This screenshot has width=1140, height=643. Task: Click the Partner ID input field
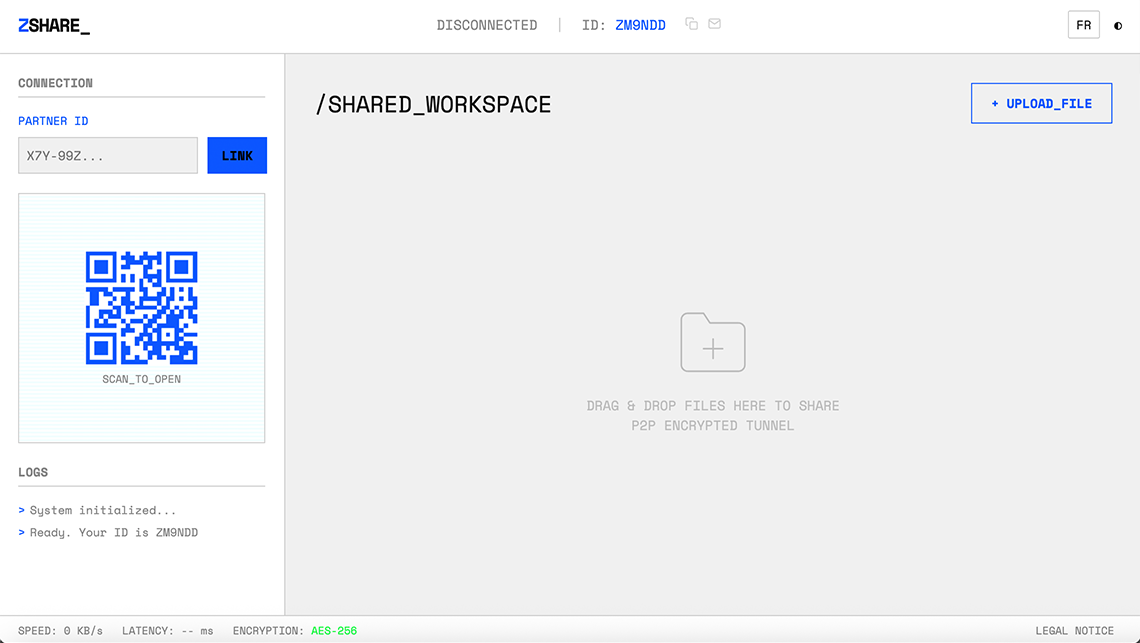click(x=107, y=155)
